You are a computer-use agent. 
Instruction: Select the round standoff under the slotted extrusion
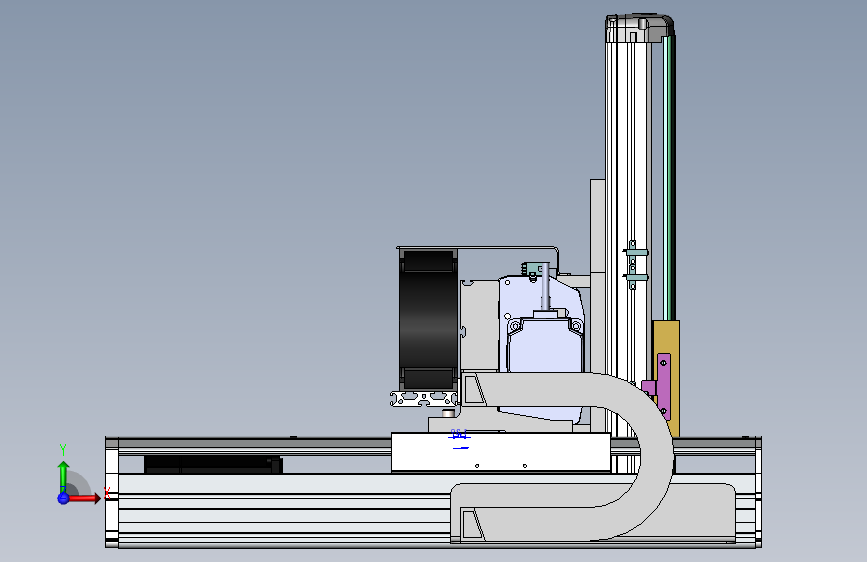pyautogui.click(x=448, y=413)
